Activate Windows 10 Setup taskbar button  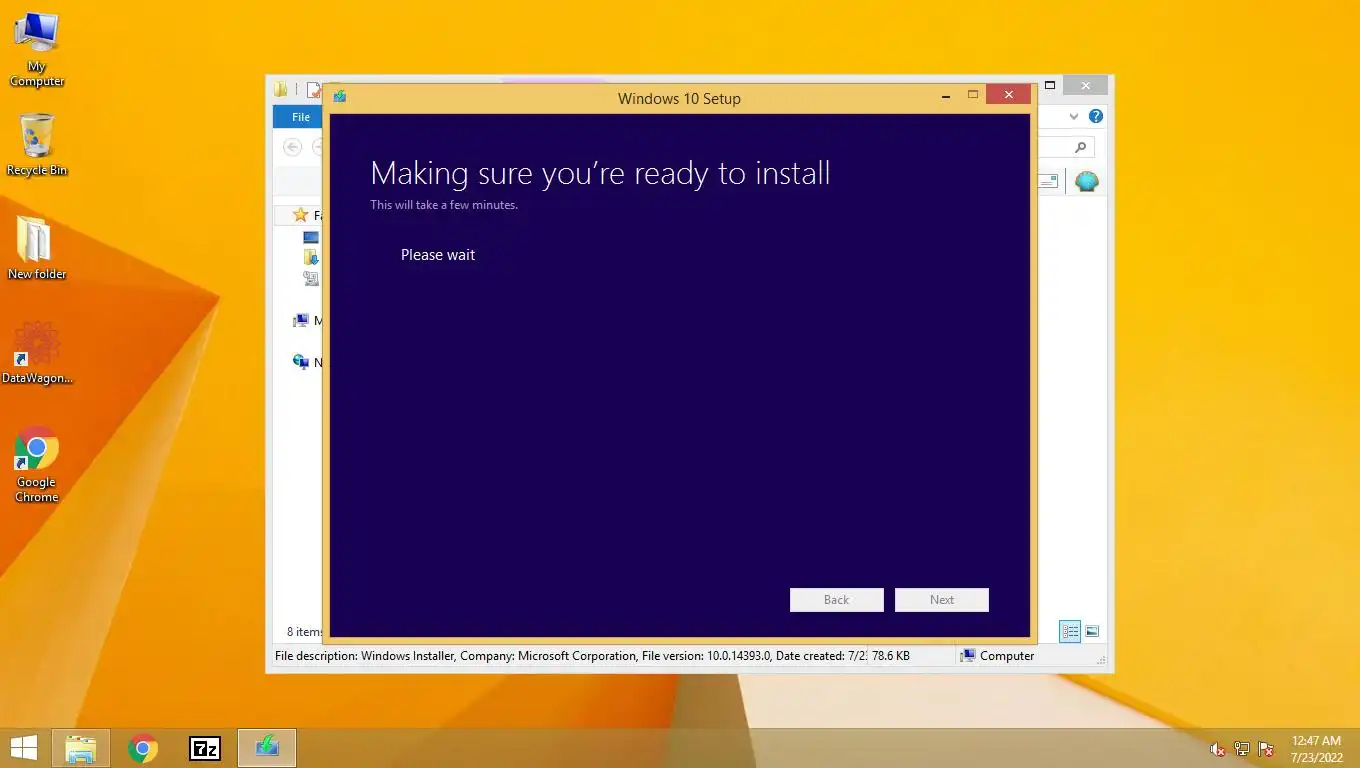(267, 748)
